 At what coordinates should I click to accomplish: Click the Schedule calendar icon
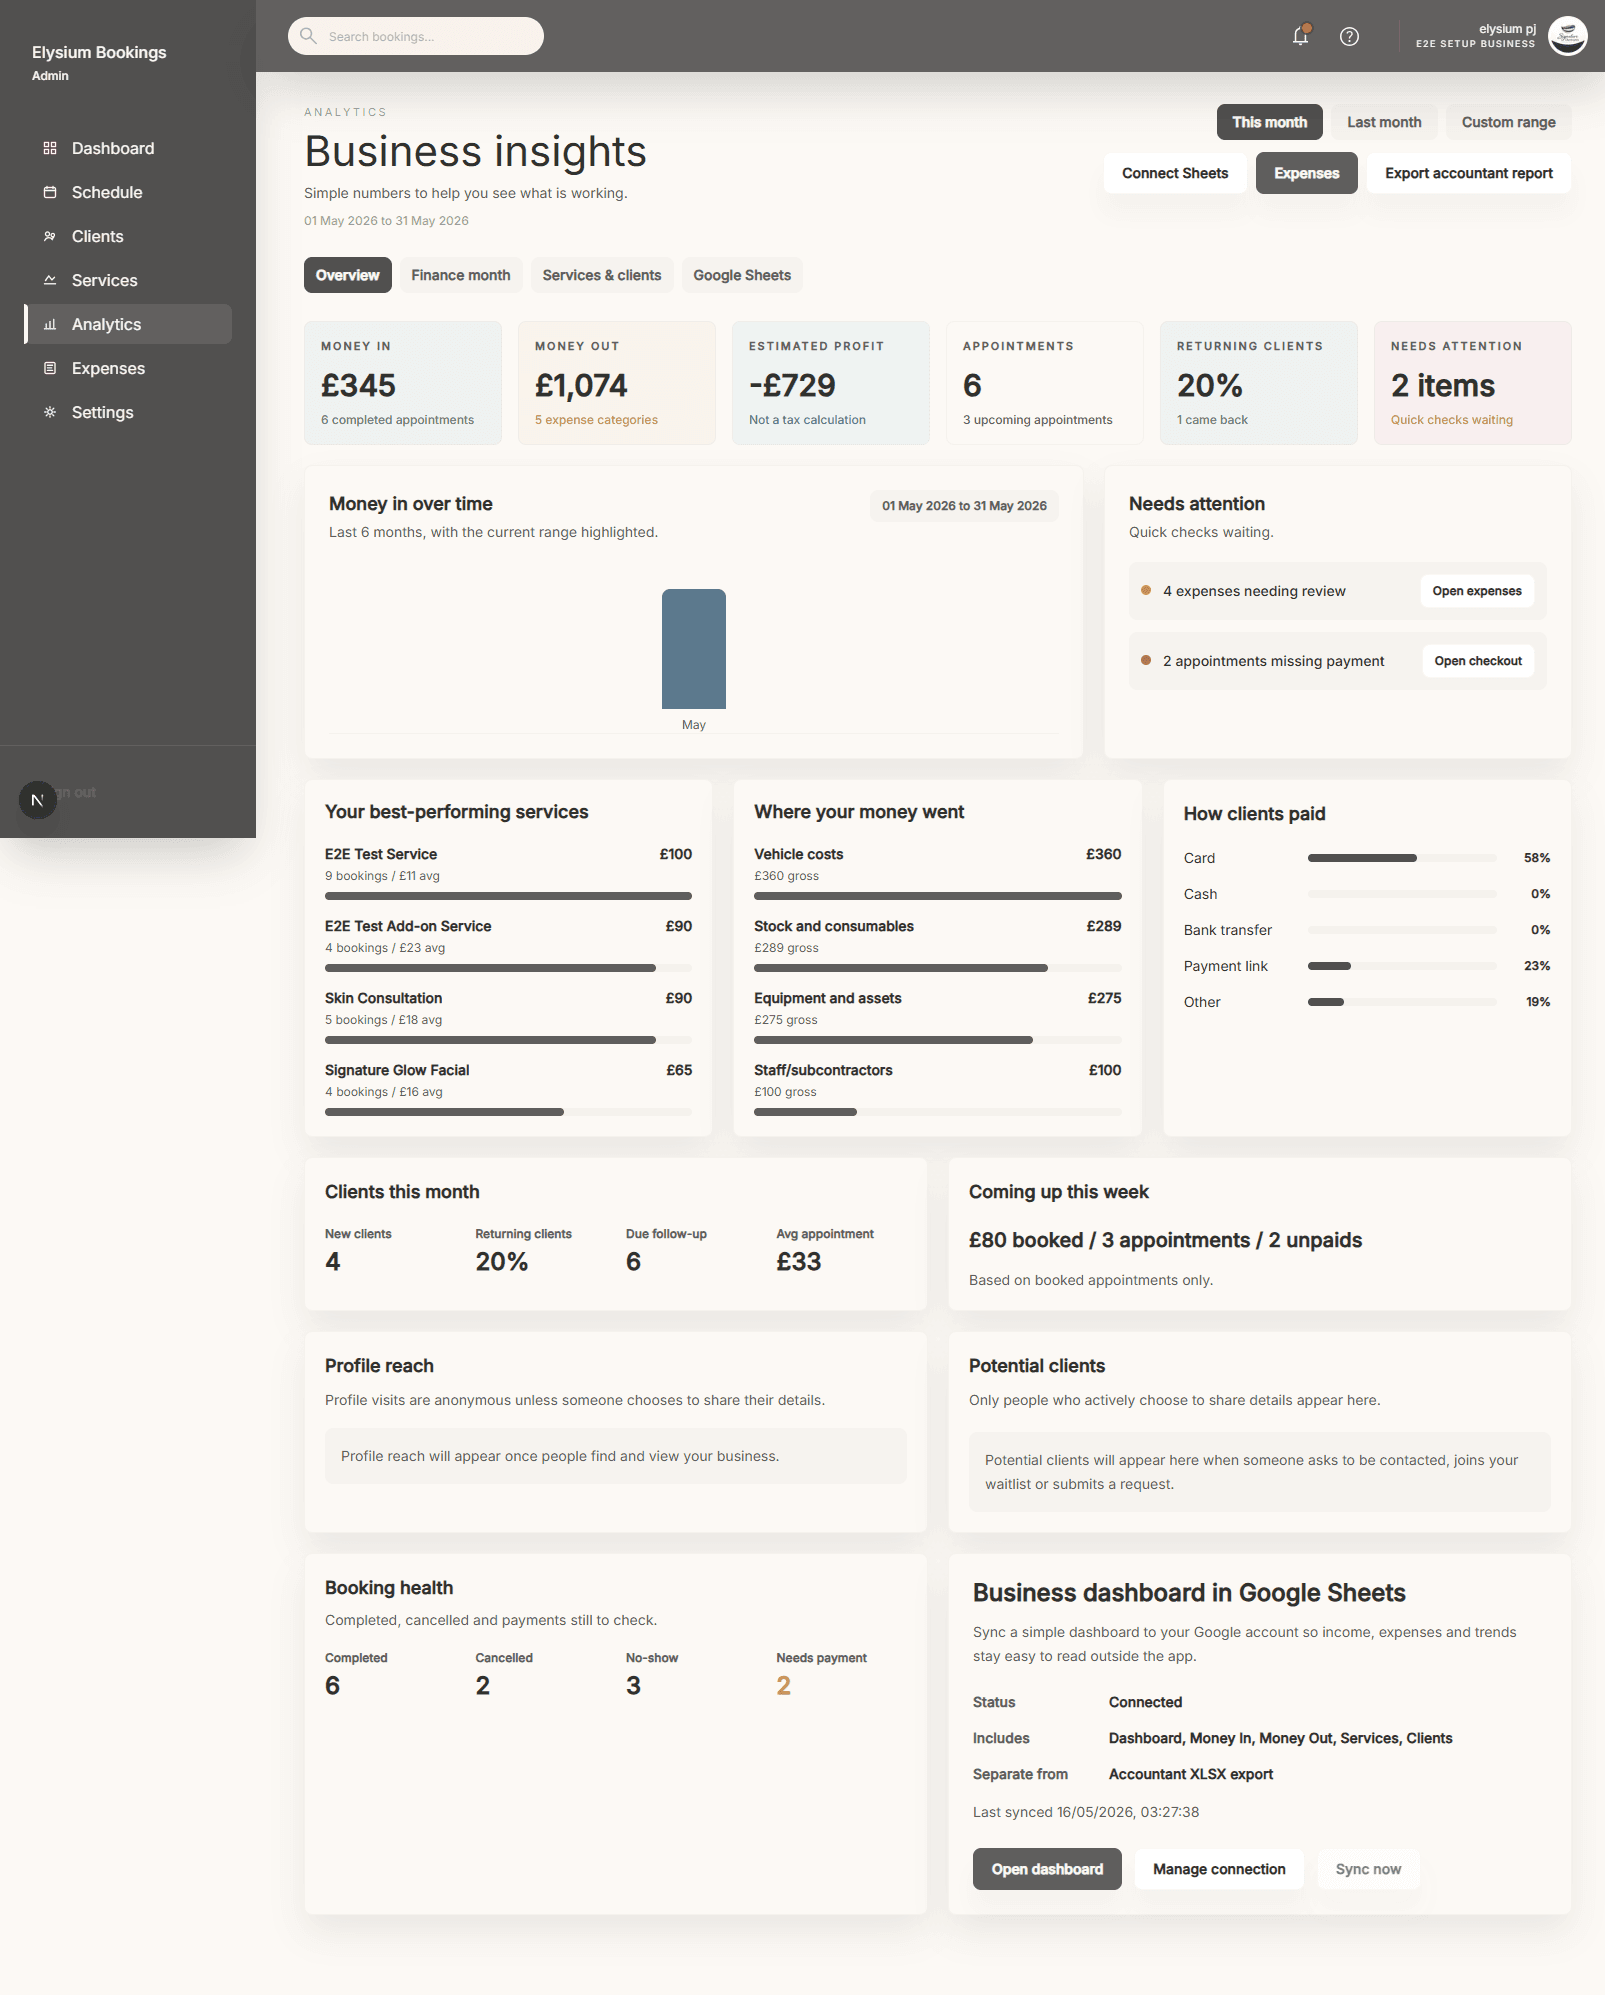[50, 192]
